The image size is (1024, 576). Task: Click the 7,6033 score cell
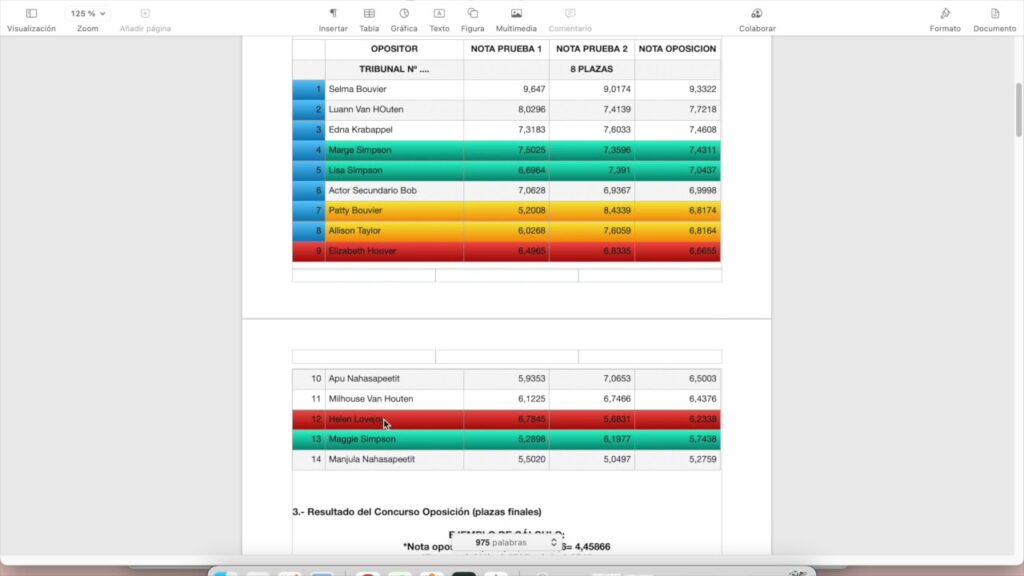[592, 130]
